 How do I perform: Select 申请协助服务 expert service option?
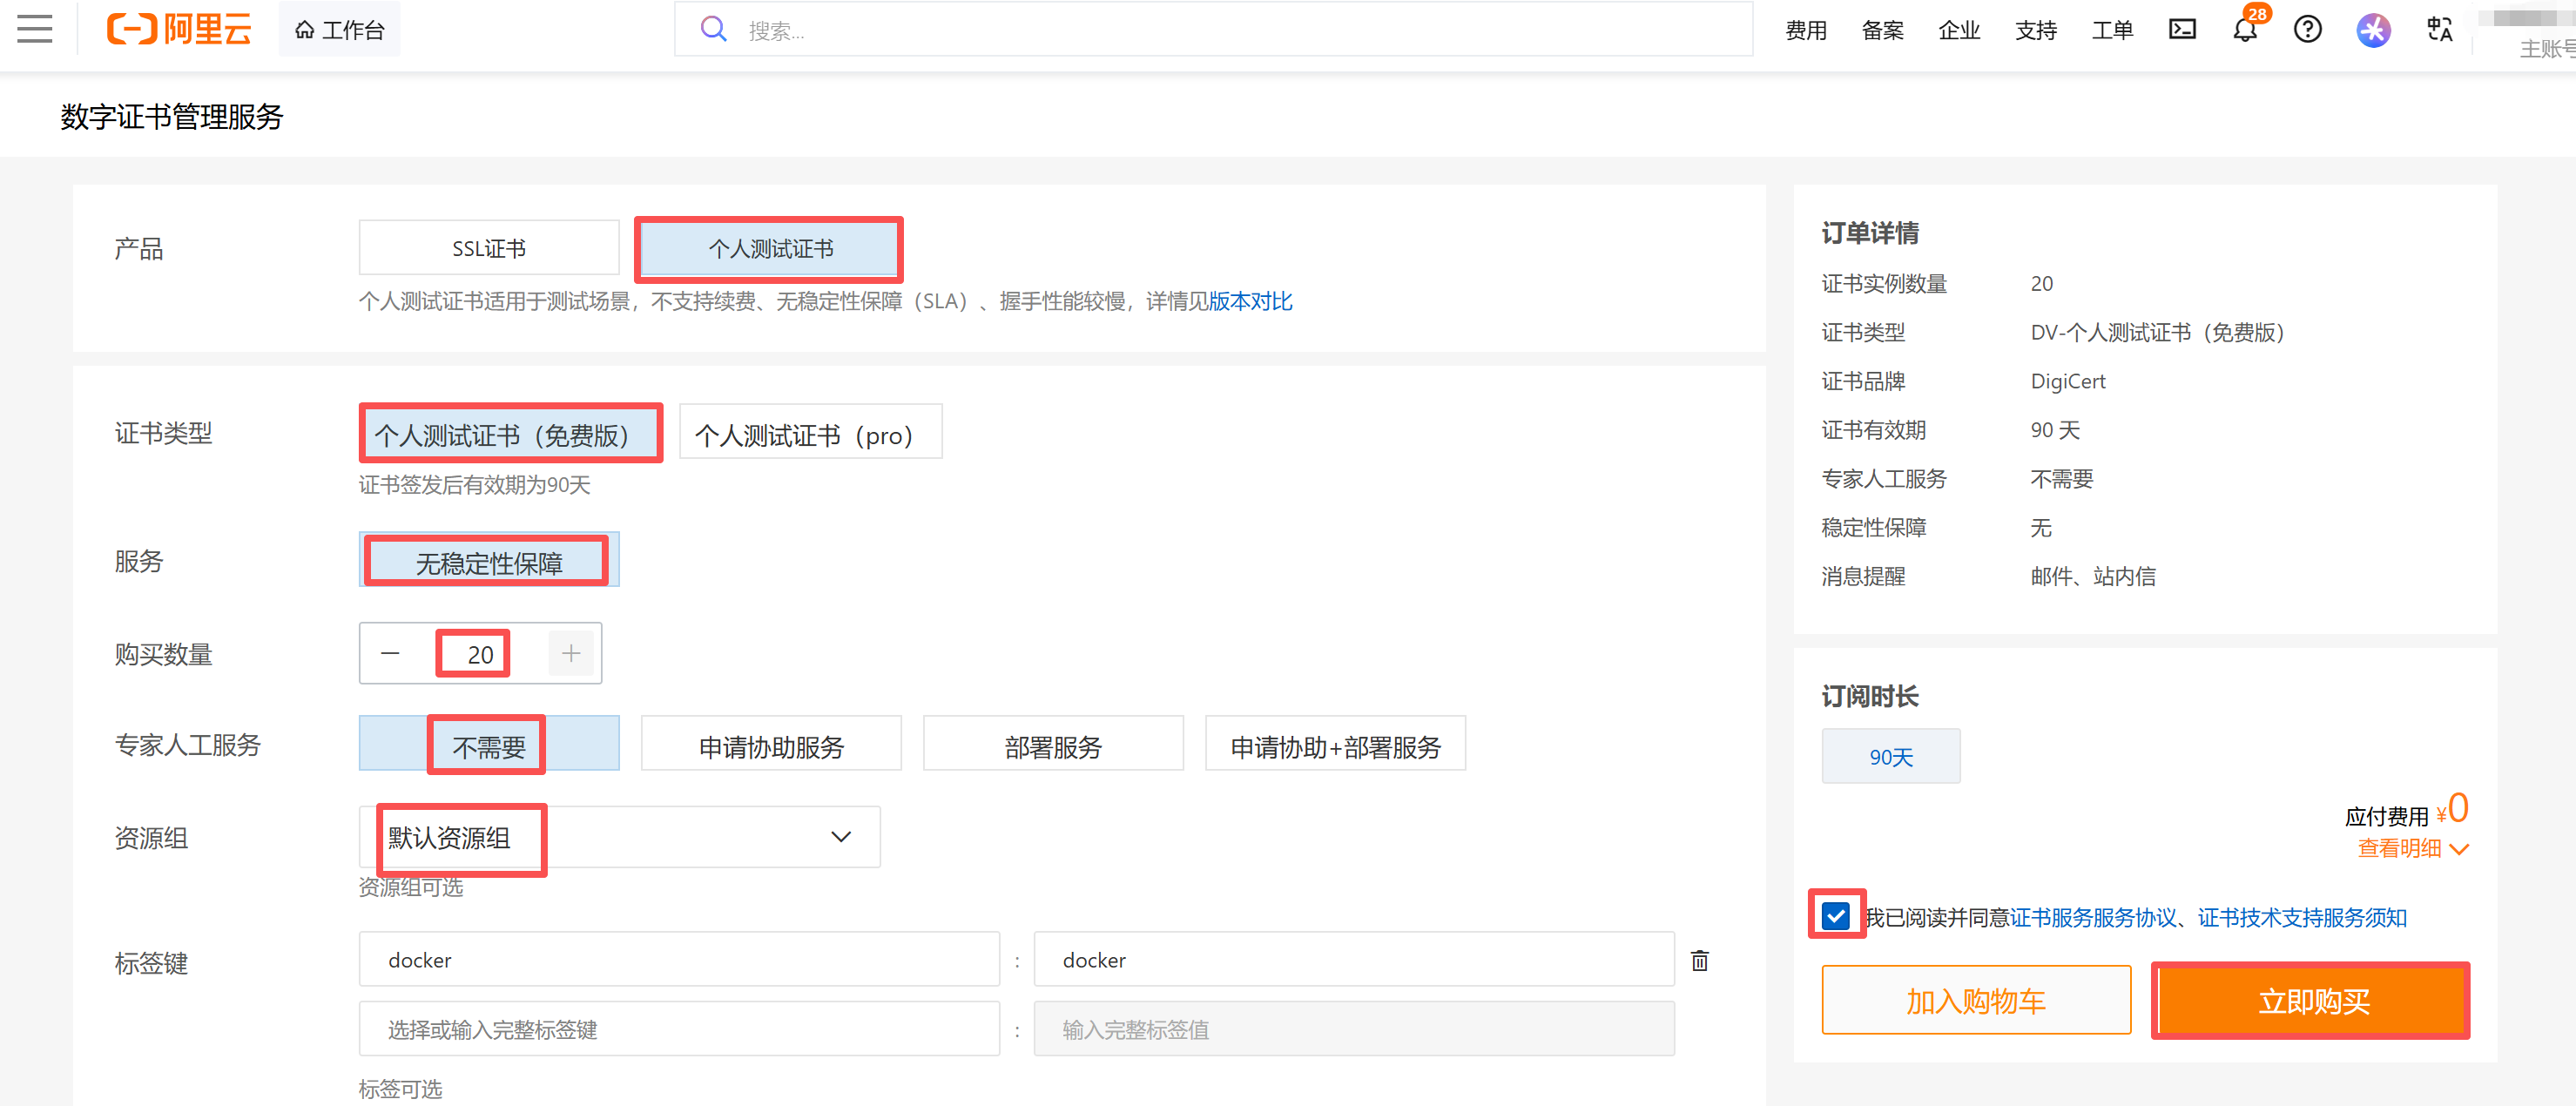click(771, 744)
